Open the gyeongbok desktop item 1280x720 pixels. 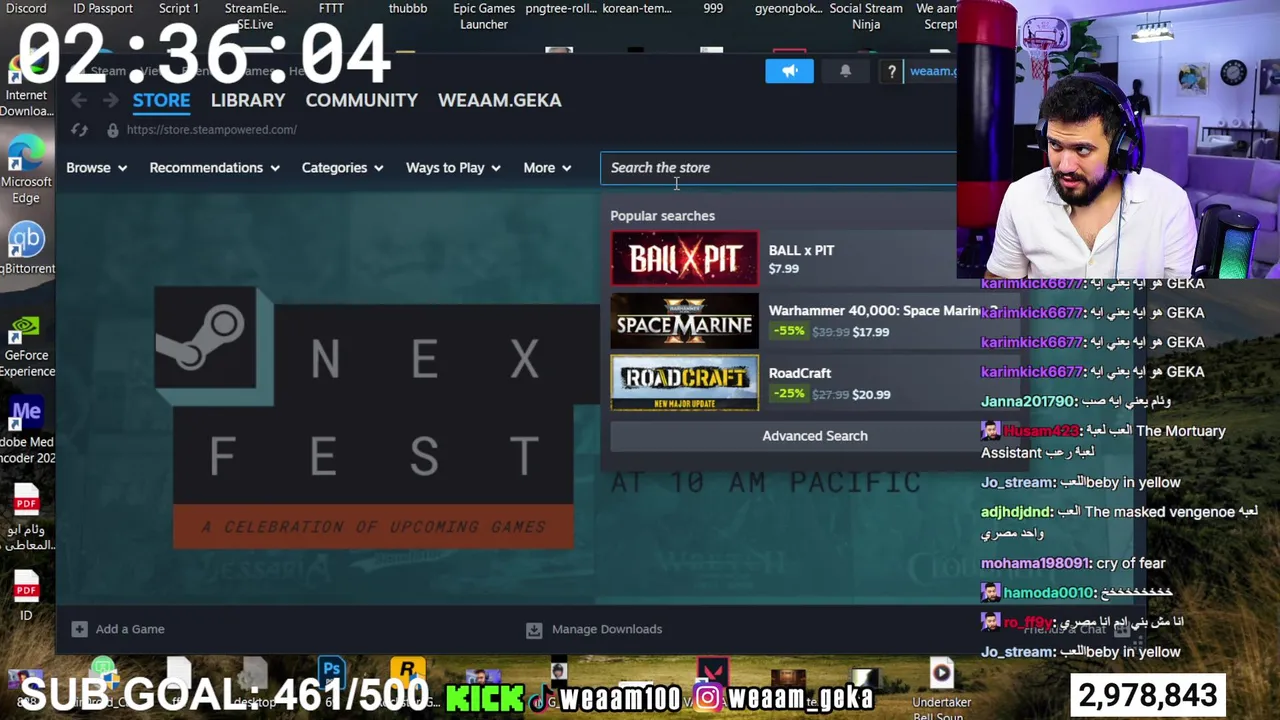coord(790,8)
